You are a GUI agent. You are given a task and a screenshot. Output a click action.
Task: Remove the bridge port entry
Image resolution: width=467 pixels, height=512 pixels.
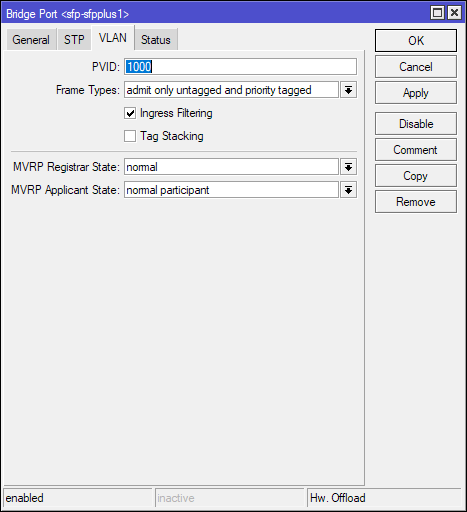pyautogui.click(x=416, y=202)
